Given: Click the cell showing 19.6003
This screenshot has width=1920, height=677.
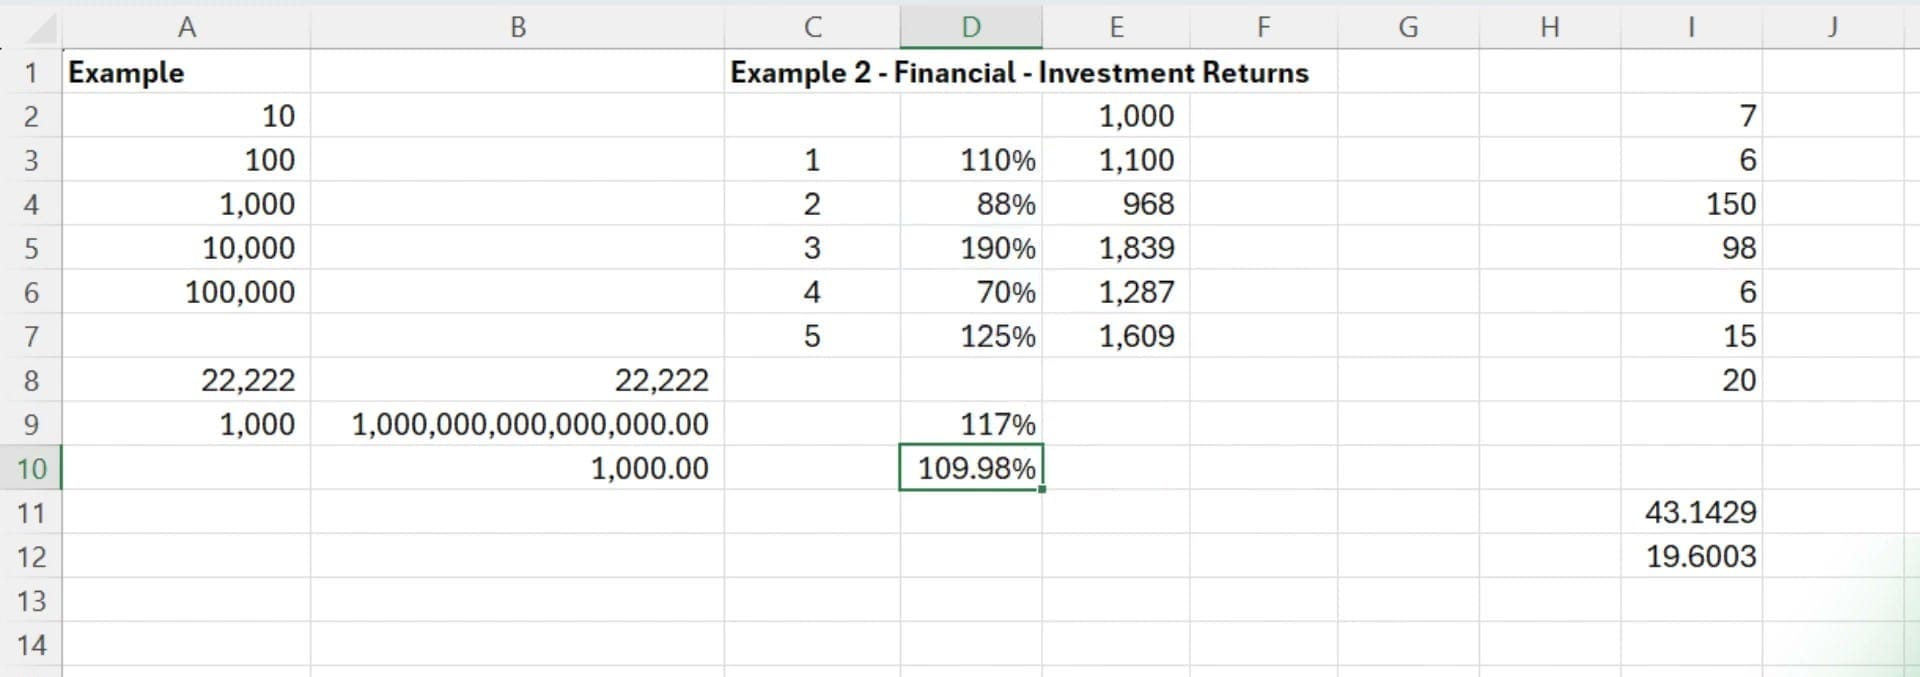Looking at the screenshot, I should click(x=1691, y=556).
